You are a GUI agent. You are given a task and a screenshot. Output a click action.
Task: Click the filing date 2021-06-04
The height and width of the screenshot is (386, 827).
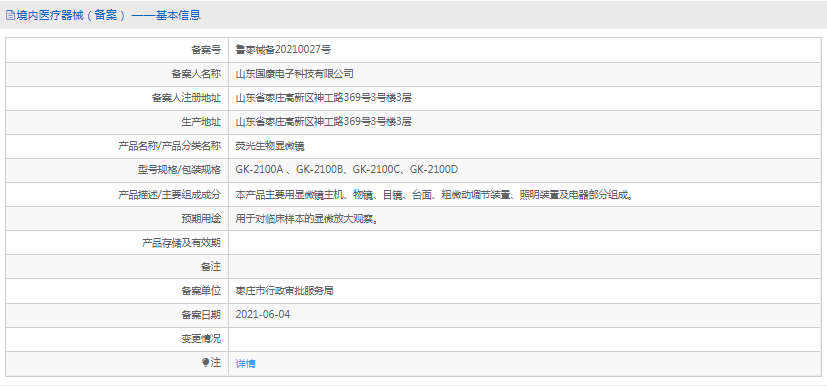click(x=263, y=315)
